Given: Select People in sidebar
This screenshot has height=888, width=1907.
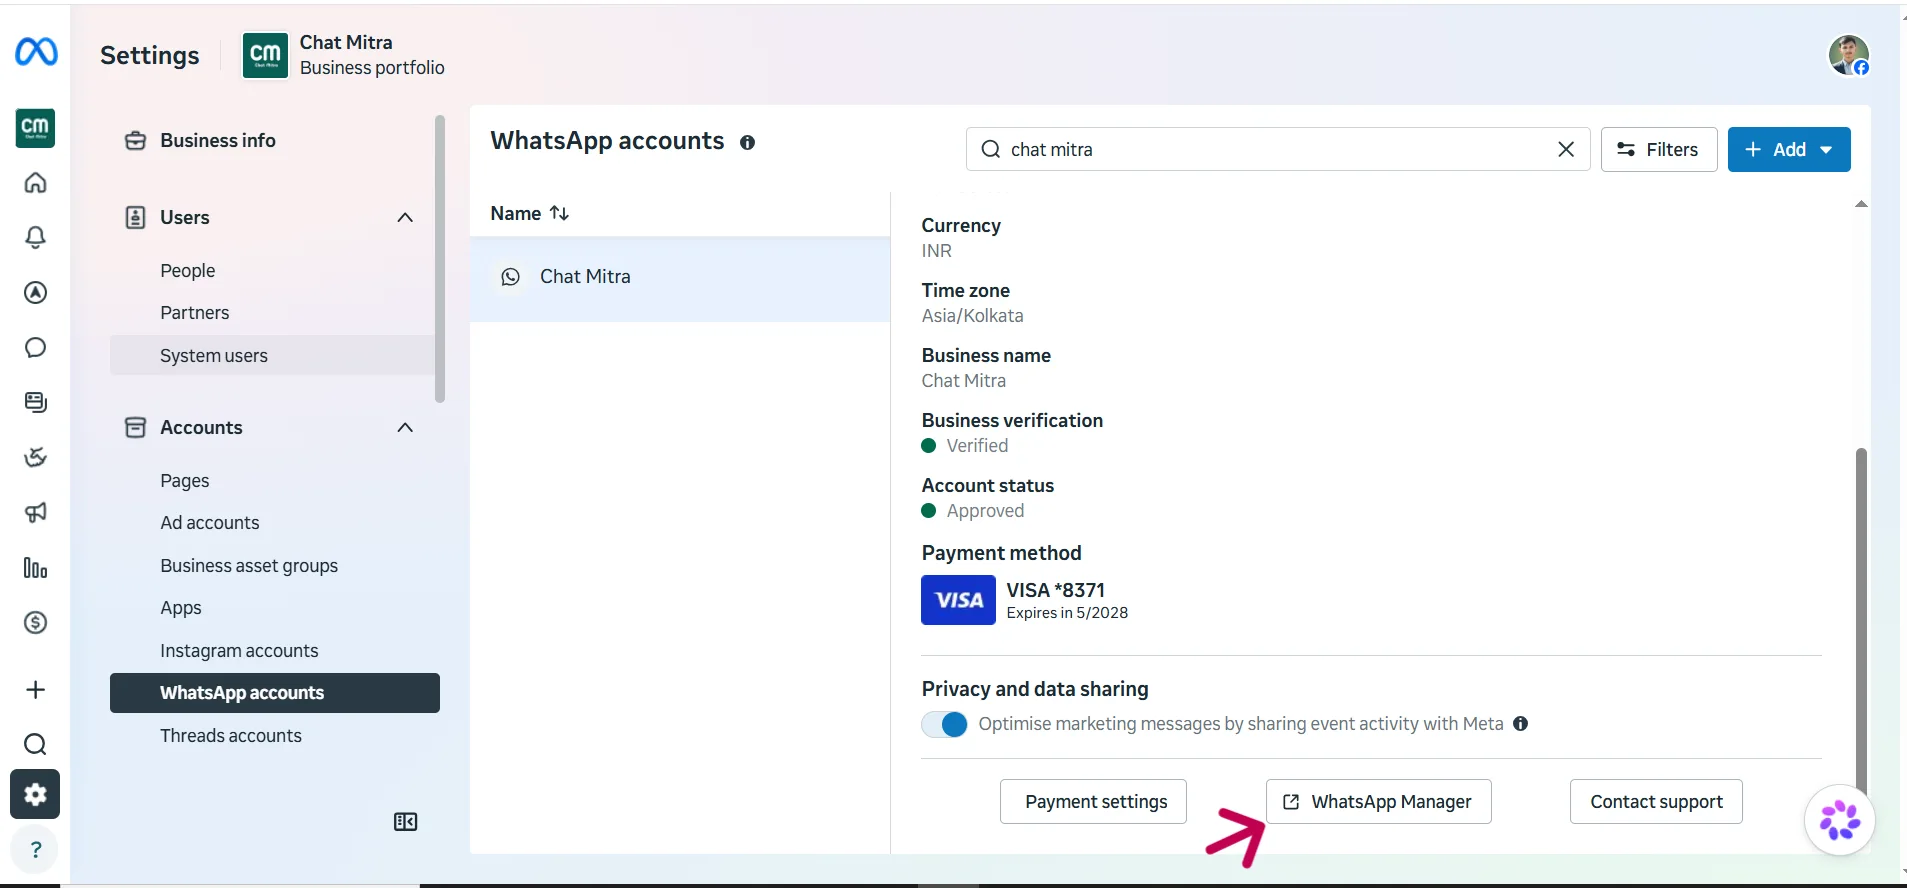Looking at the screenshot, I should pyautogui.click(x=188, y=271).
